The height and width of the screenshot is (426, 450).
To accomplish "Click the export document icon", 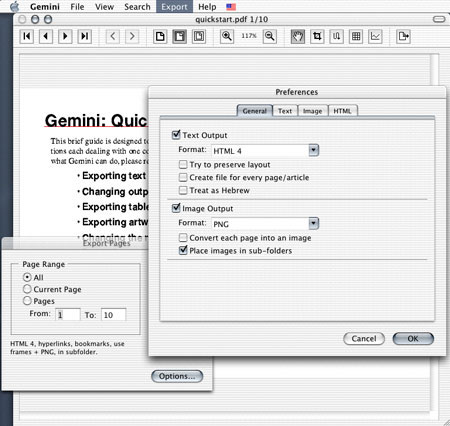I will pyautogui.click(x=404, y=36).
